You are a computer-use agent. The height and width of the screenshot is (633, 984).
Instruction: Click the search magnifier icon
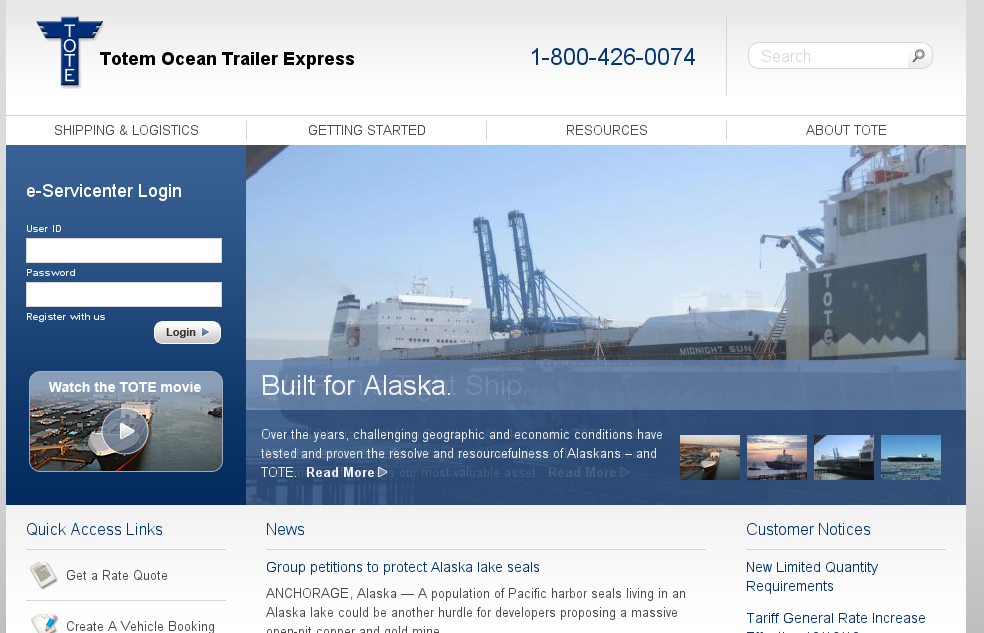tap(919, 56)
